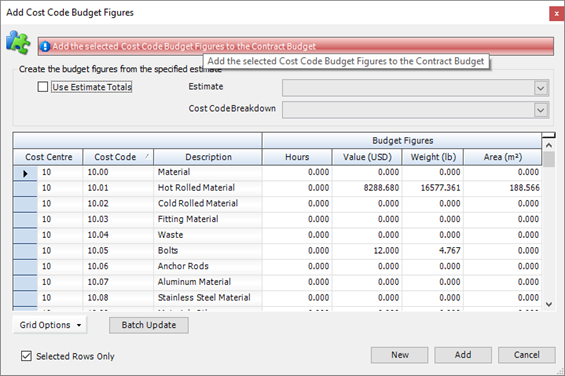This screenshot has width=565, height=376.
Task: Click cost code 10.06 cell
Action: [118, 266]
